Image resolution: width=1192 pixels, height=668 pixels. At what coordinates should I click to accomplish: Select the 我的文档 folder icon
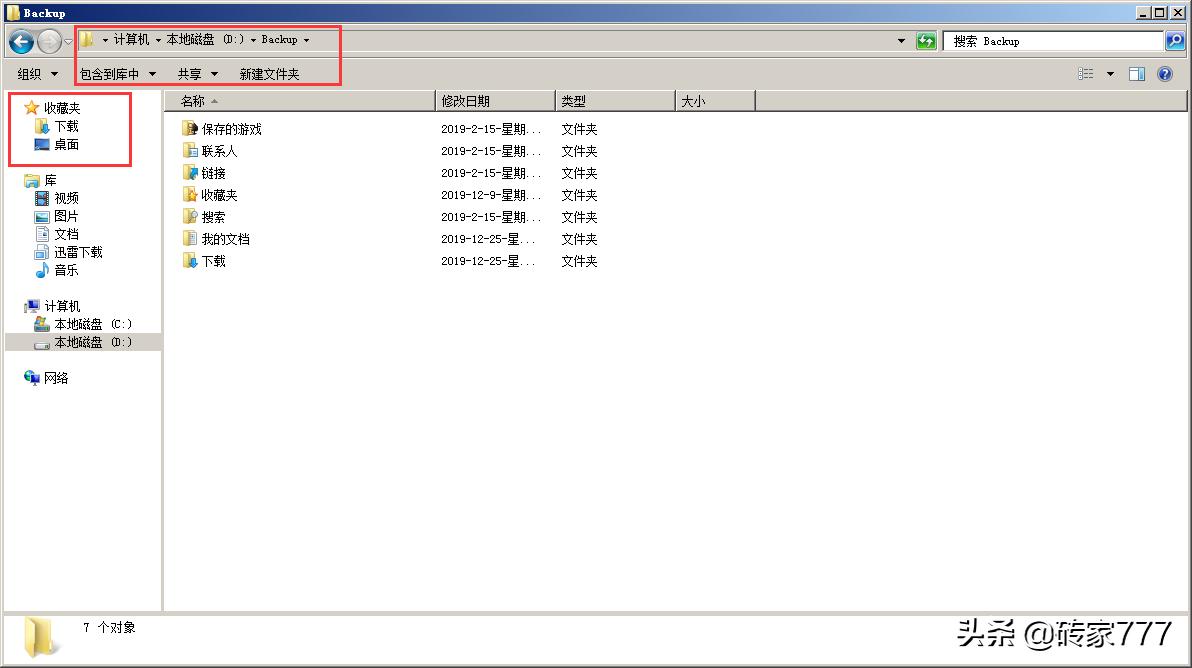pyautogui.click(x=190, y=239)
